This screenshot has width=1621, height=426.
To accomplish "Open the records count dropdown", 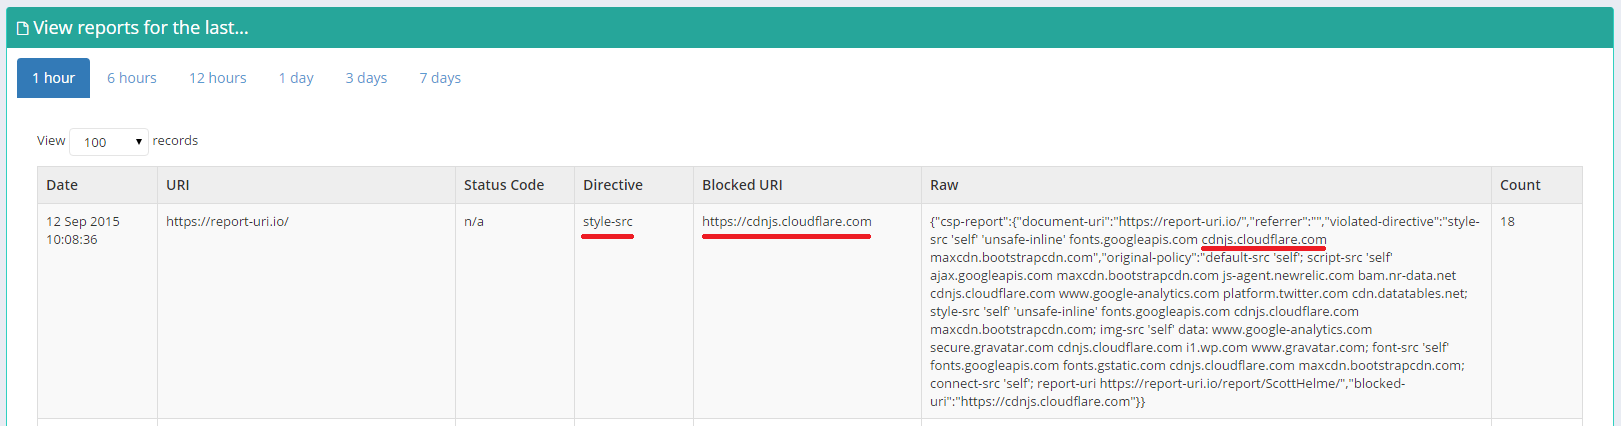I will 109,142.
